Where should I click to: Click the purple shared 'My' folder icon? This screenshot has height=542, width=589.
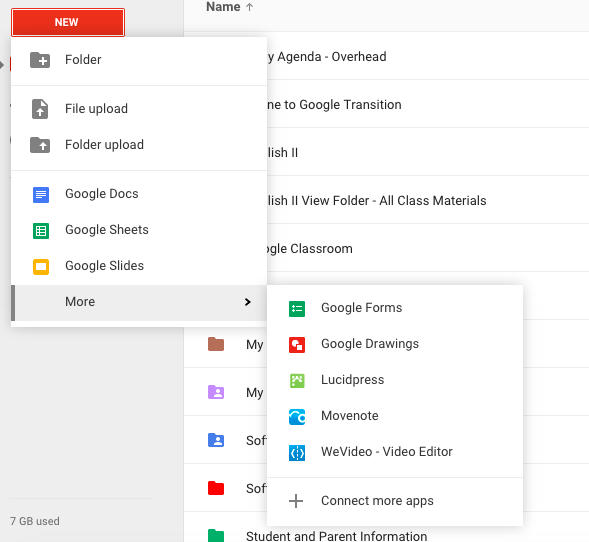pos(216,392)
